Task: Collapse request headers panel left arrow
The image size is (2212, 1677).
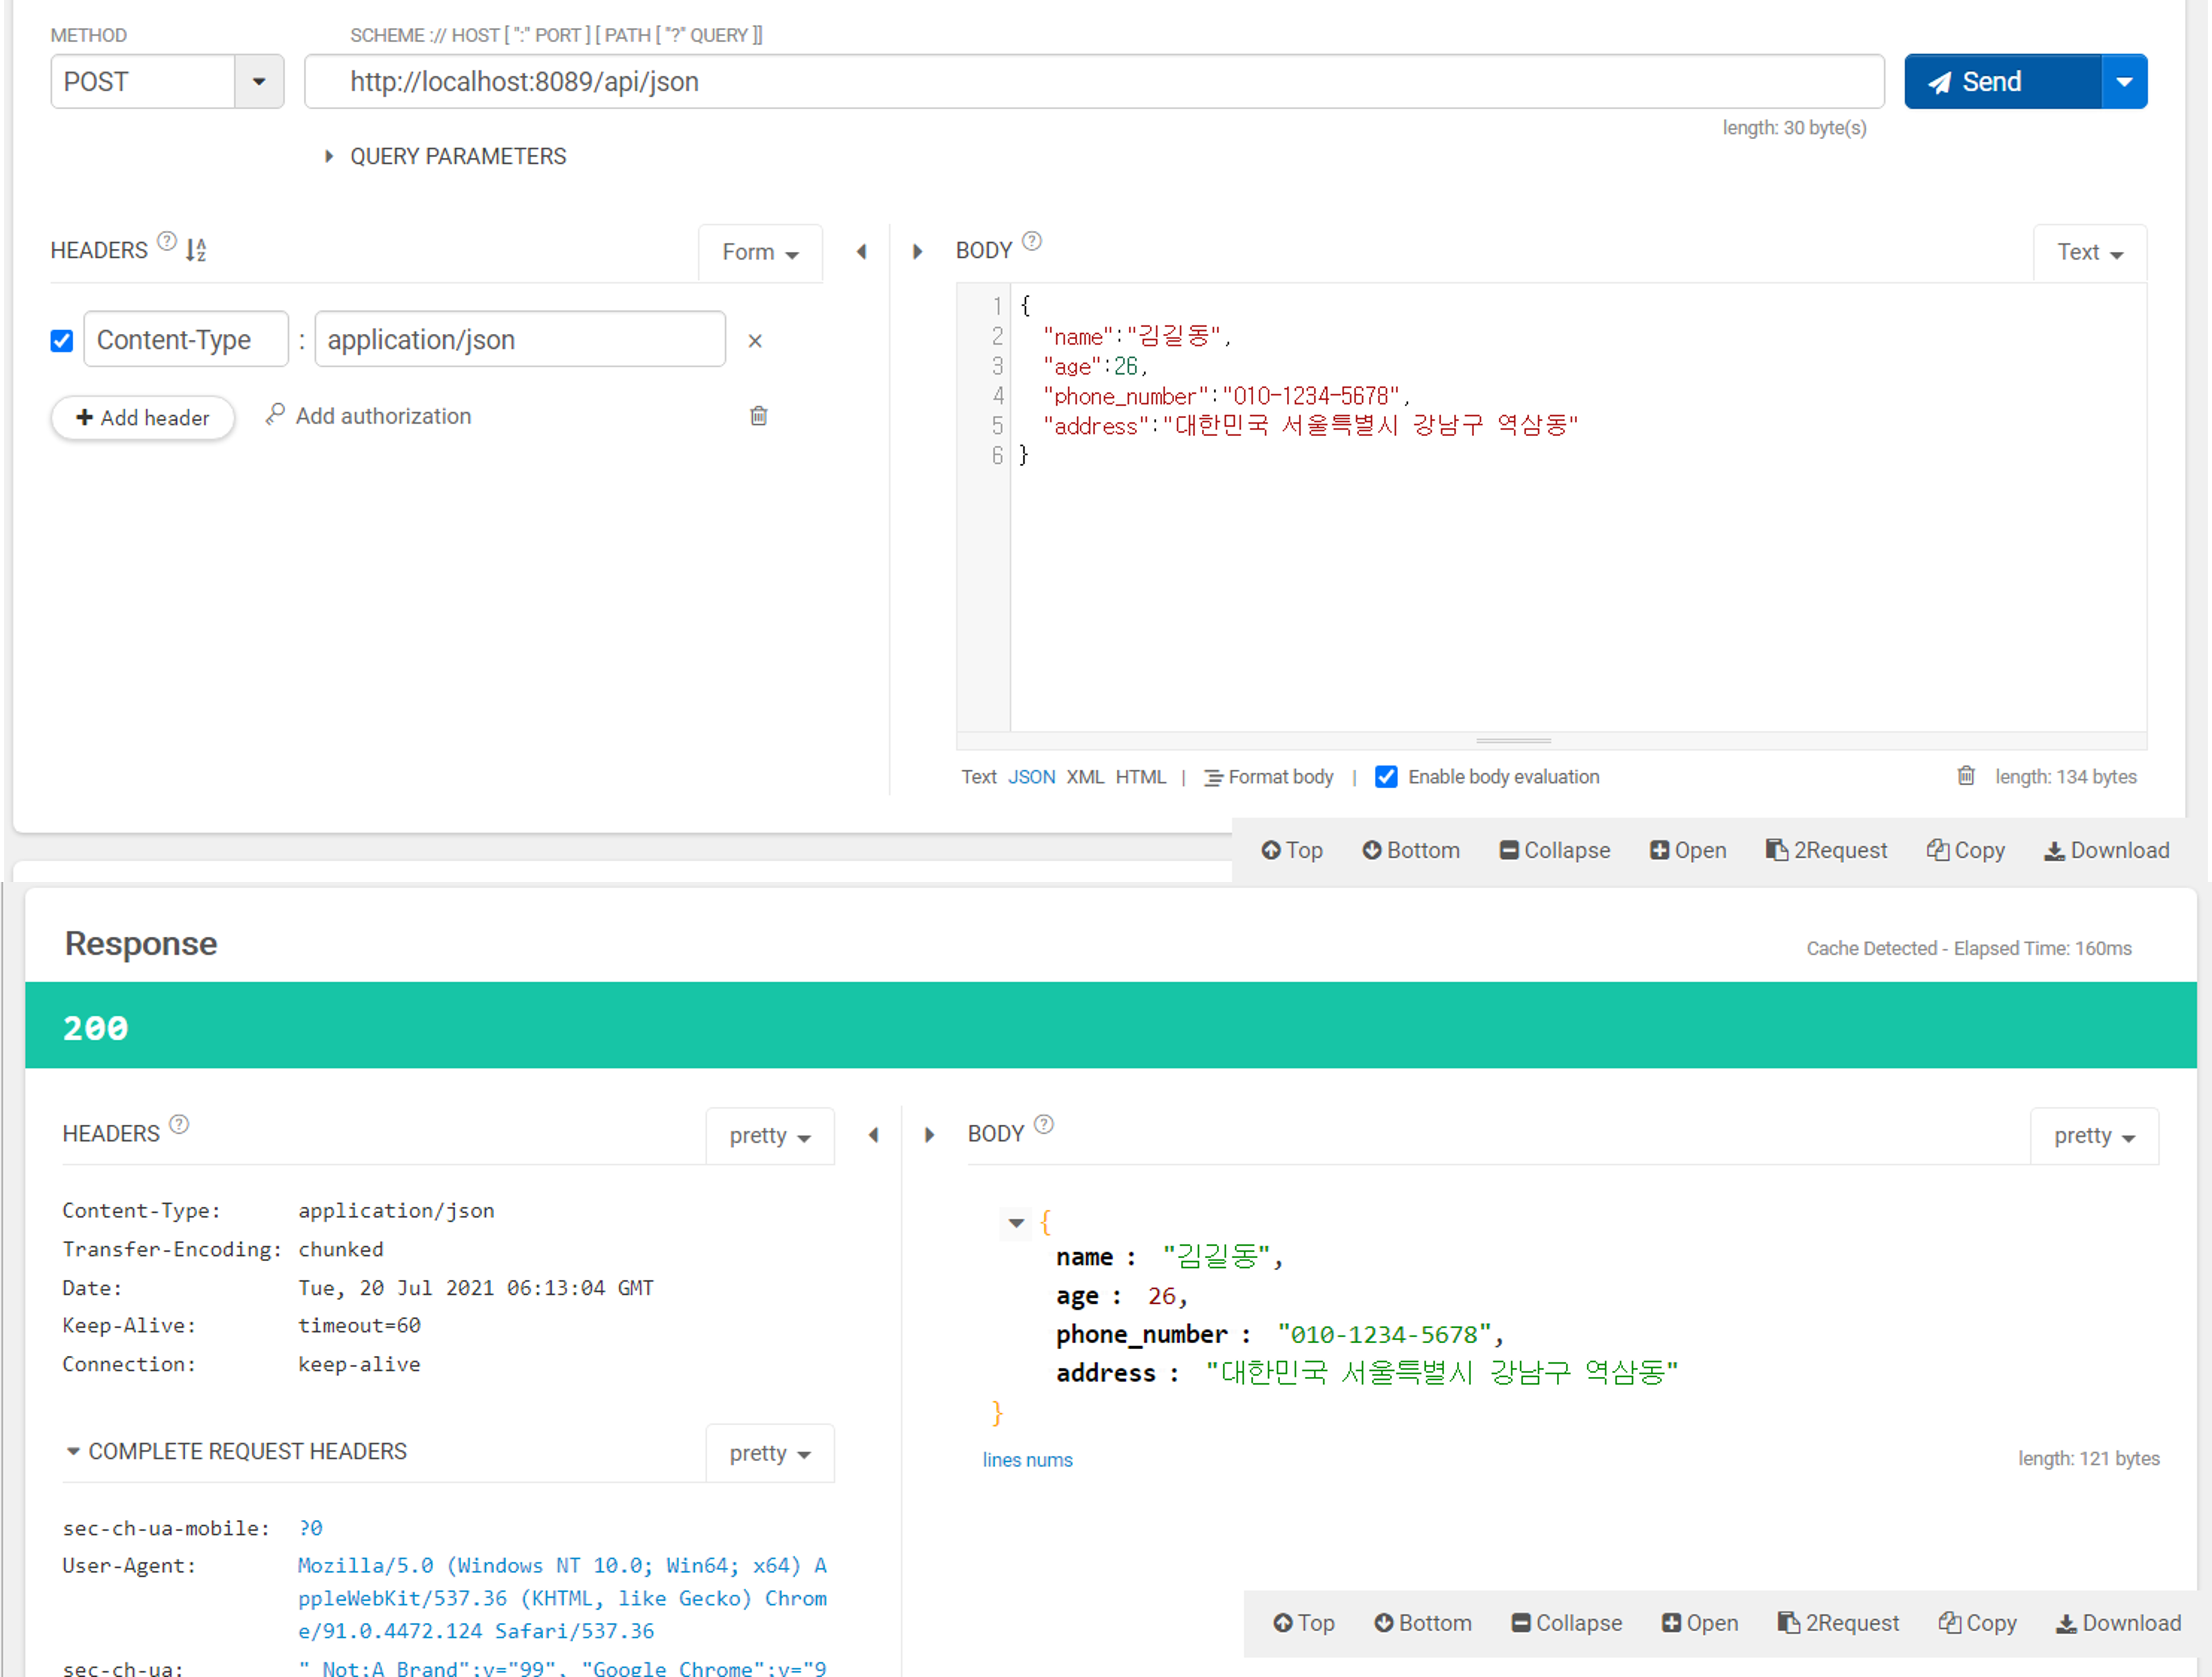Action: pyautogui.click(x=861, y=252)
